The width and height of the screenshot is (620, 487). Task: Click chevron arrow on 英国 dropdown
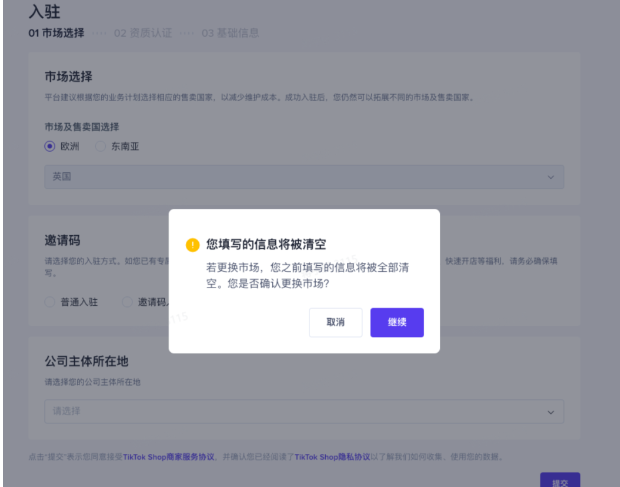(550, 177)
